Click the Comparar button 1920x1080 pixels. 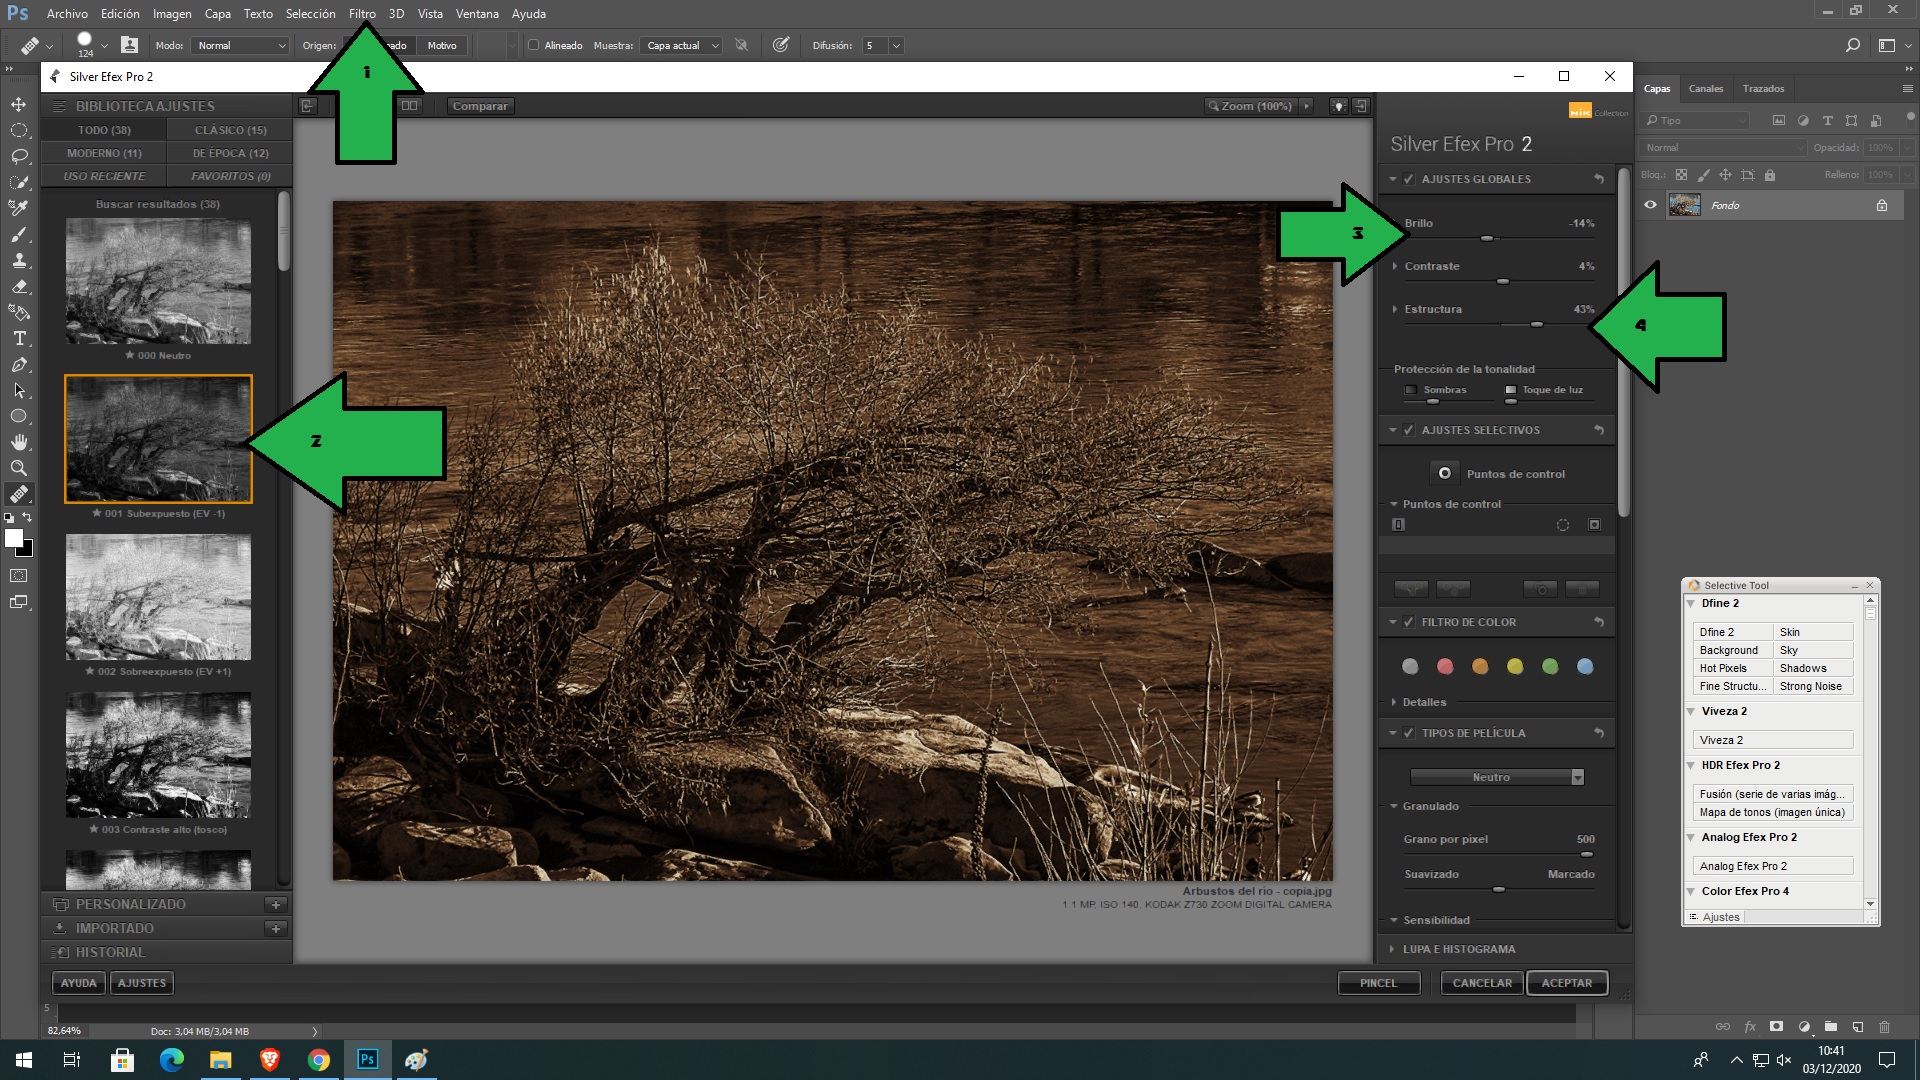[480, 106]
